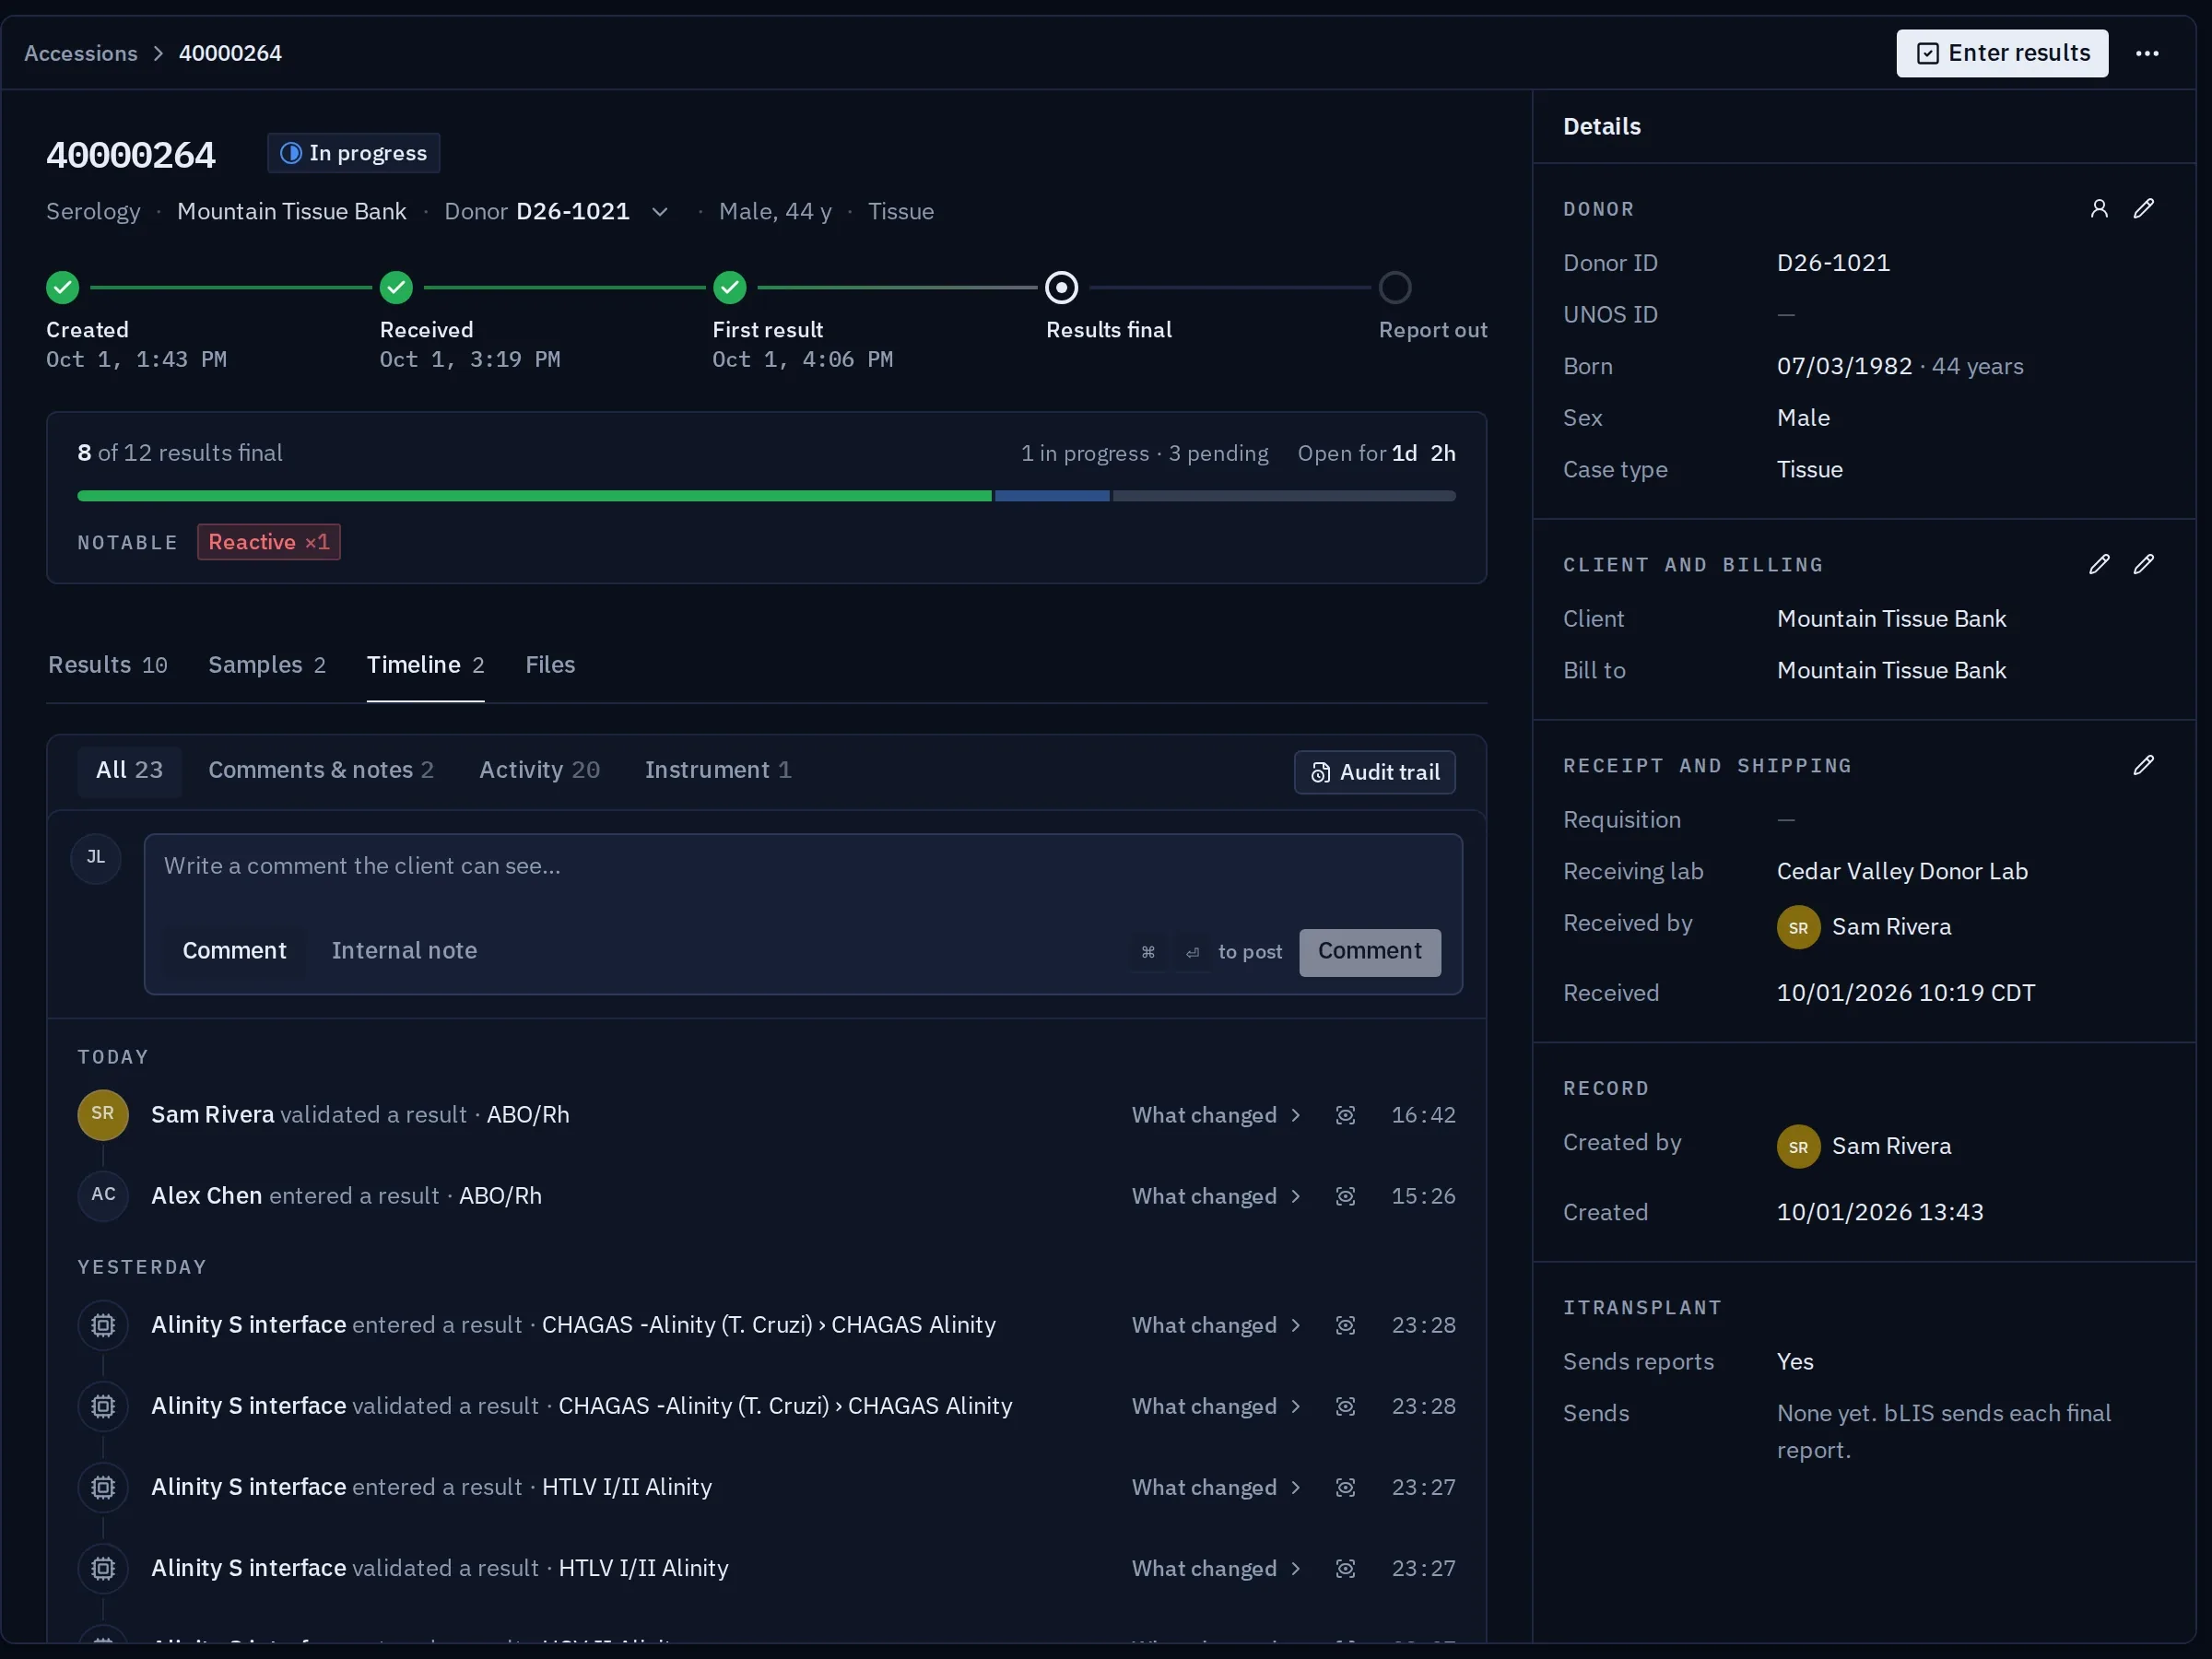Expand What changed for HTLV entered result

(x=1216, y=1487)
